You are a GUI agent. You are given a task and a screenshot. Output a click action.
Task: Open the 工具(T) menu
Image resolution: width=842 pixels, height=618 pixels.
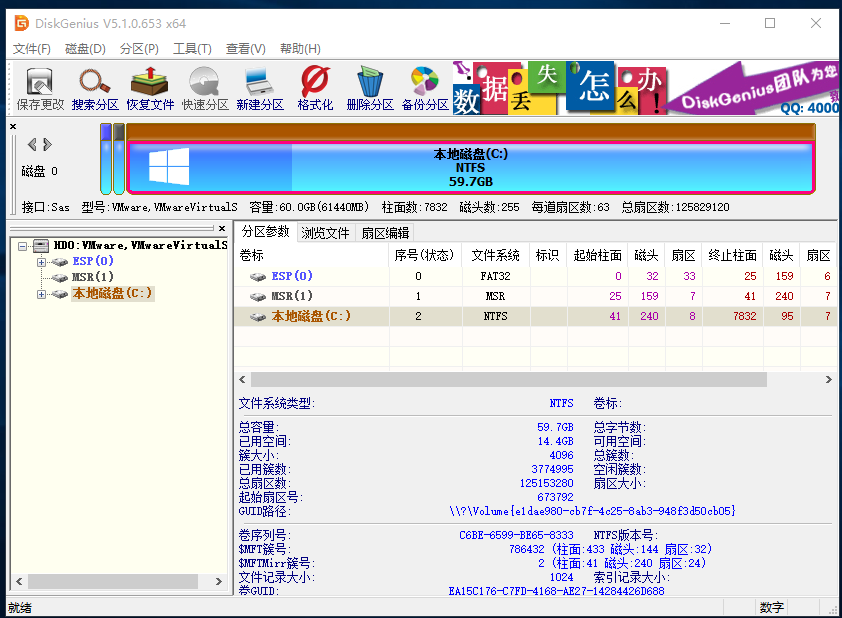(192, 49)
